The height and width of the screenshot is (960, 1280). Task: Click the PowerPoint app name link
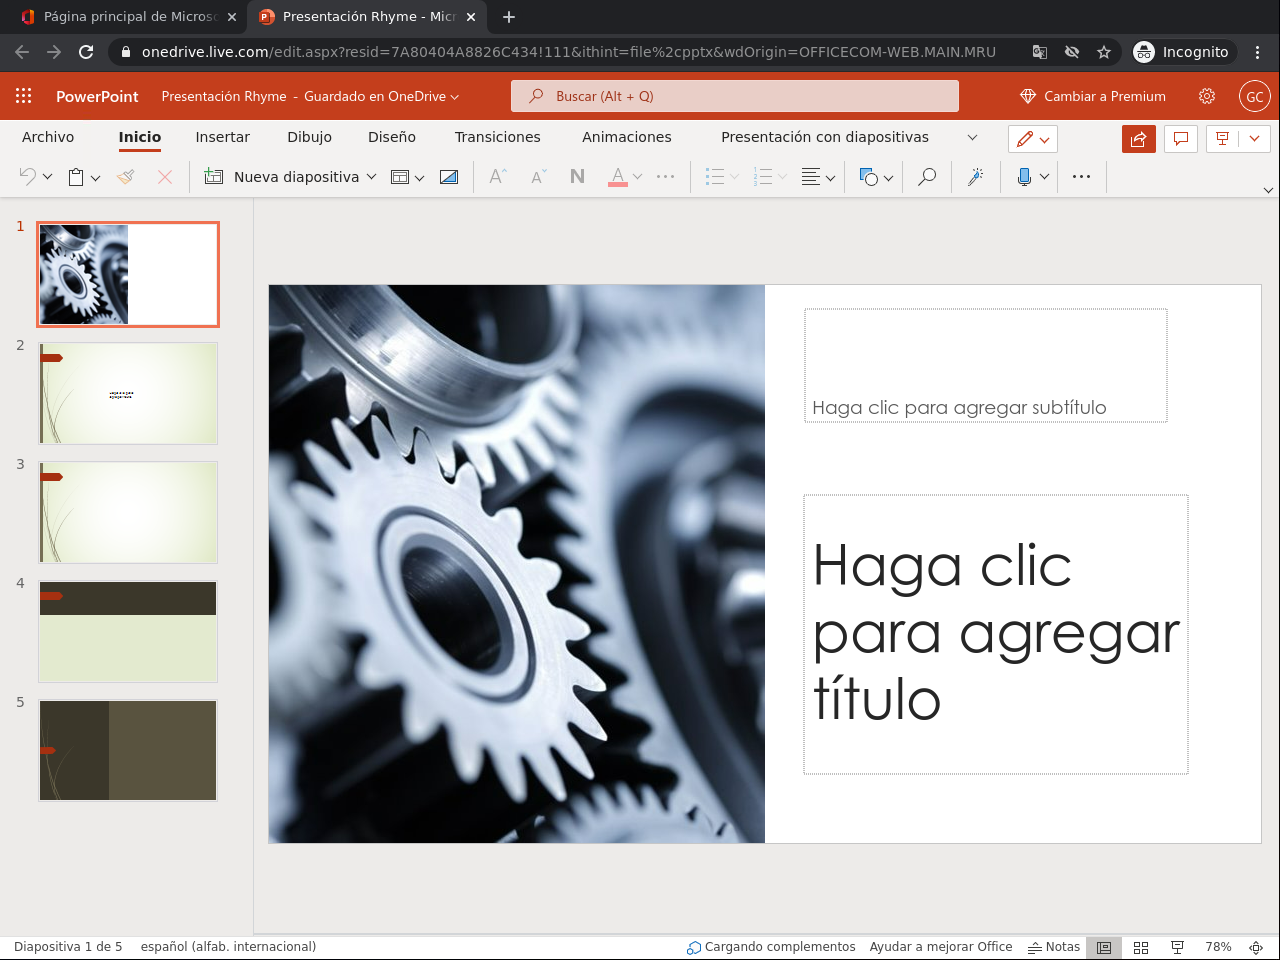pyautogui.click(x=97, y=96)
